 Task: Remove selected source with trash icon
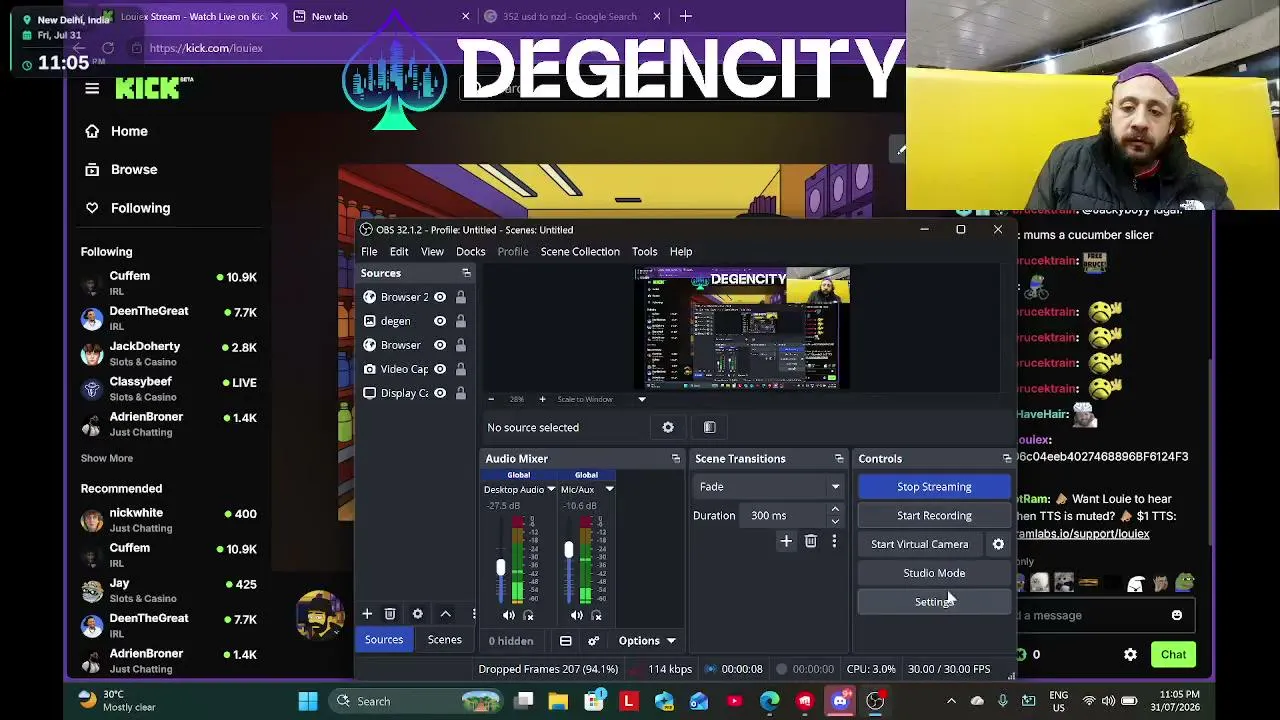390,614
